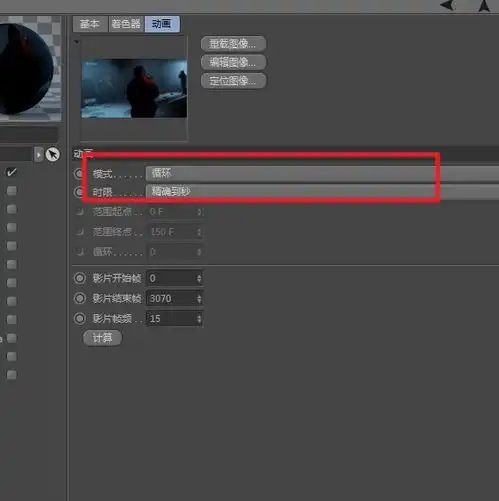The width and height of the screenshot is (499, 501).
Task: Click the stepper arrows of 影片开始帧
Action: (x=199, y=278)
